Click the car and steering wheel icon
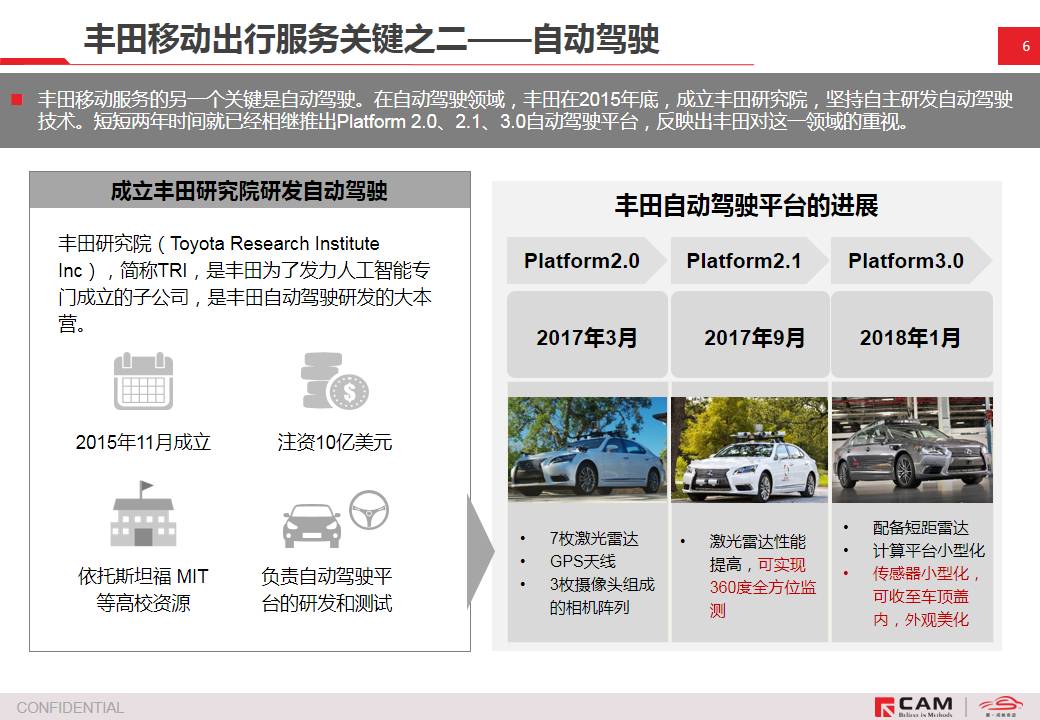 pos(336,519)
